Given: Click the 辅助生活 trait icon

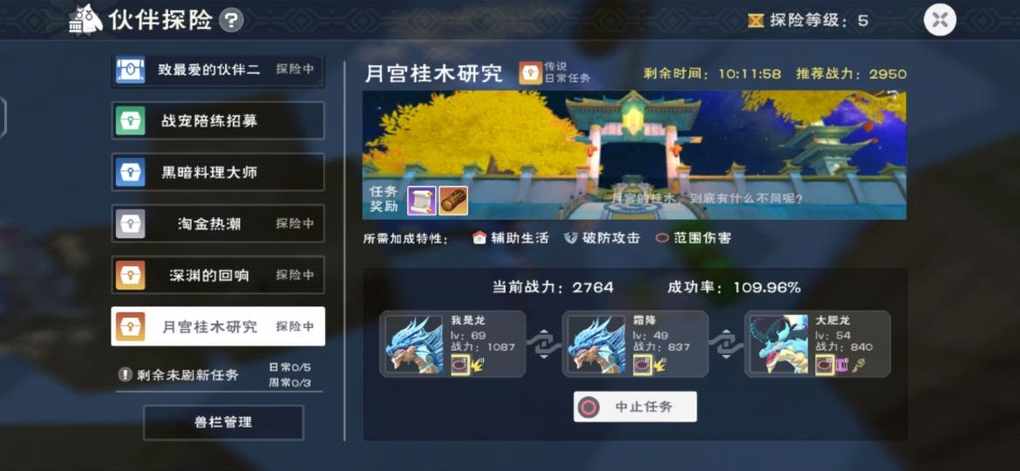Looking at the screenshot, I should pyautogui.click(x=479, y=238).
